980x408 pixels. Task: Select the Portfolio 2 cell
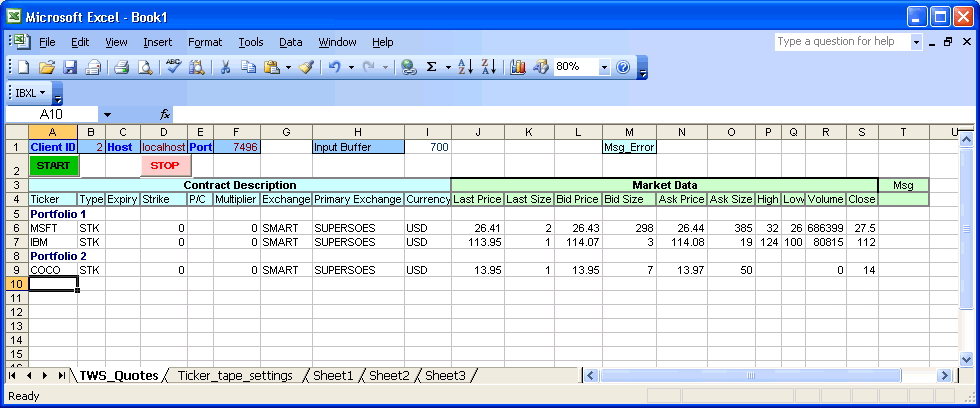point(53,256)
